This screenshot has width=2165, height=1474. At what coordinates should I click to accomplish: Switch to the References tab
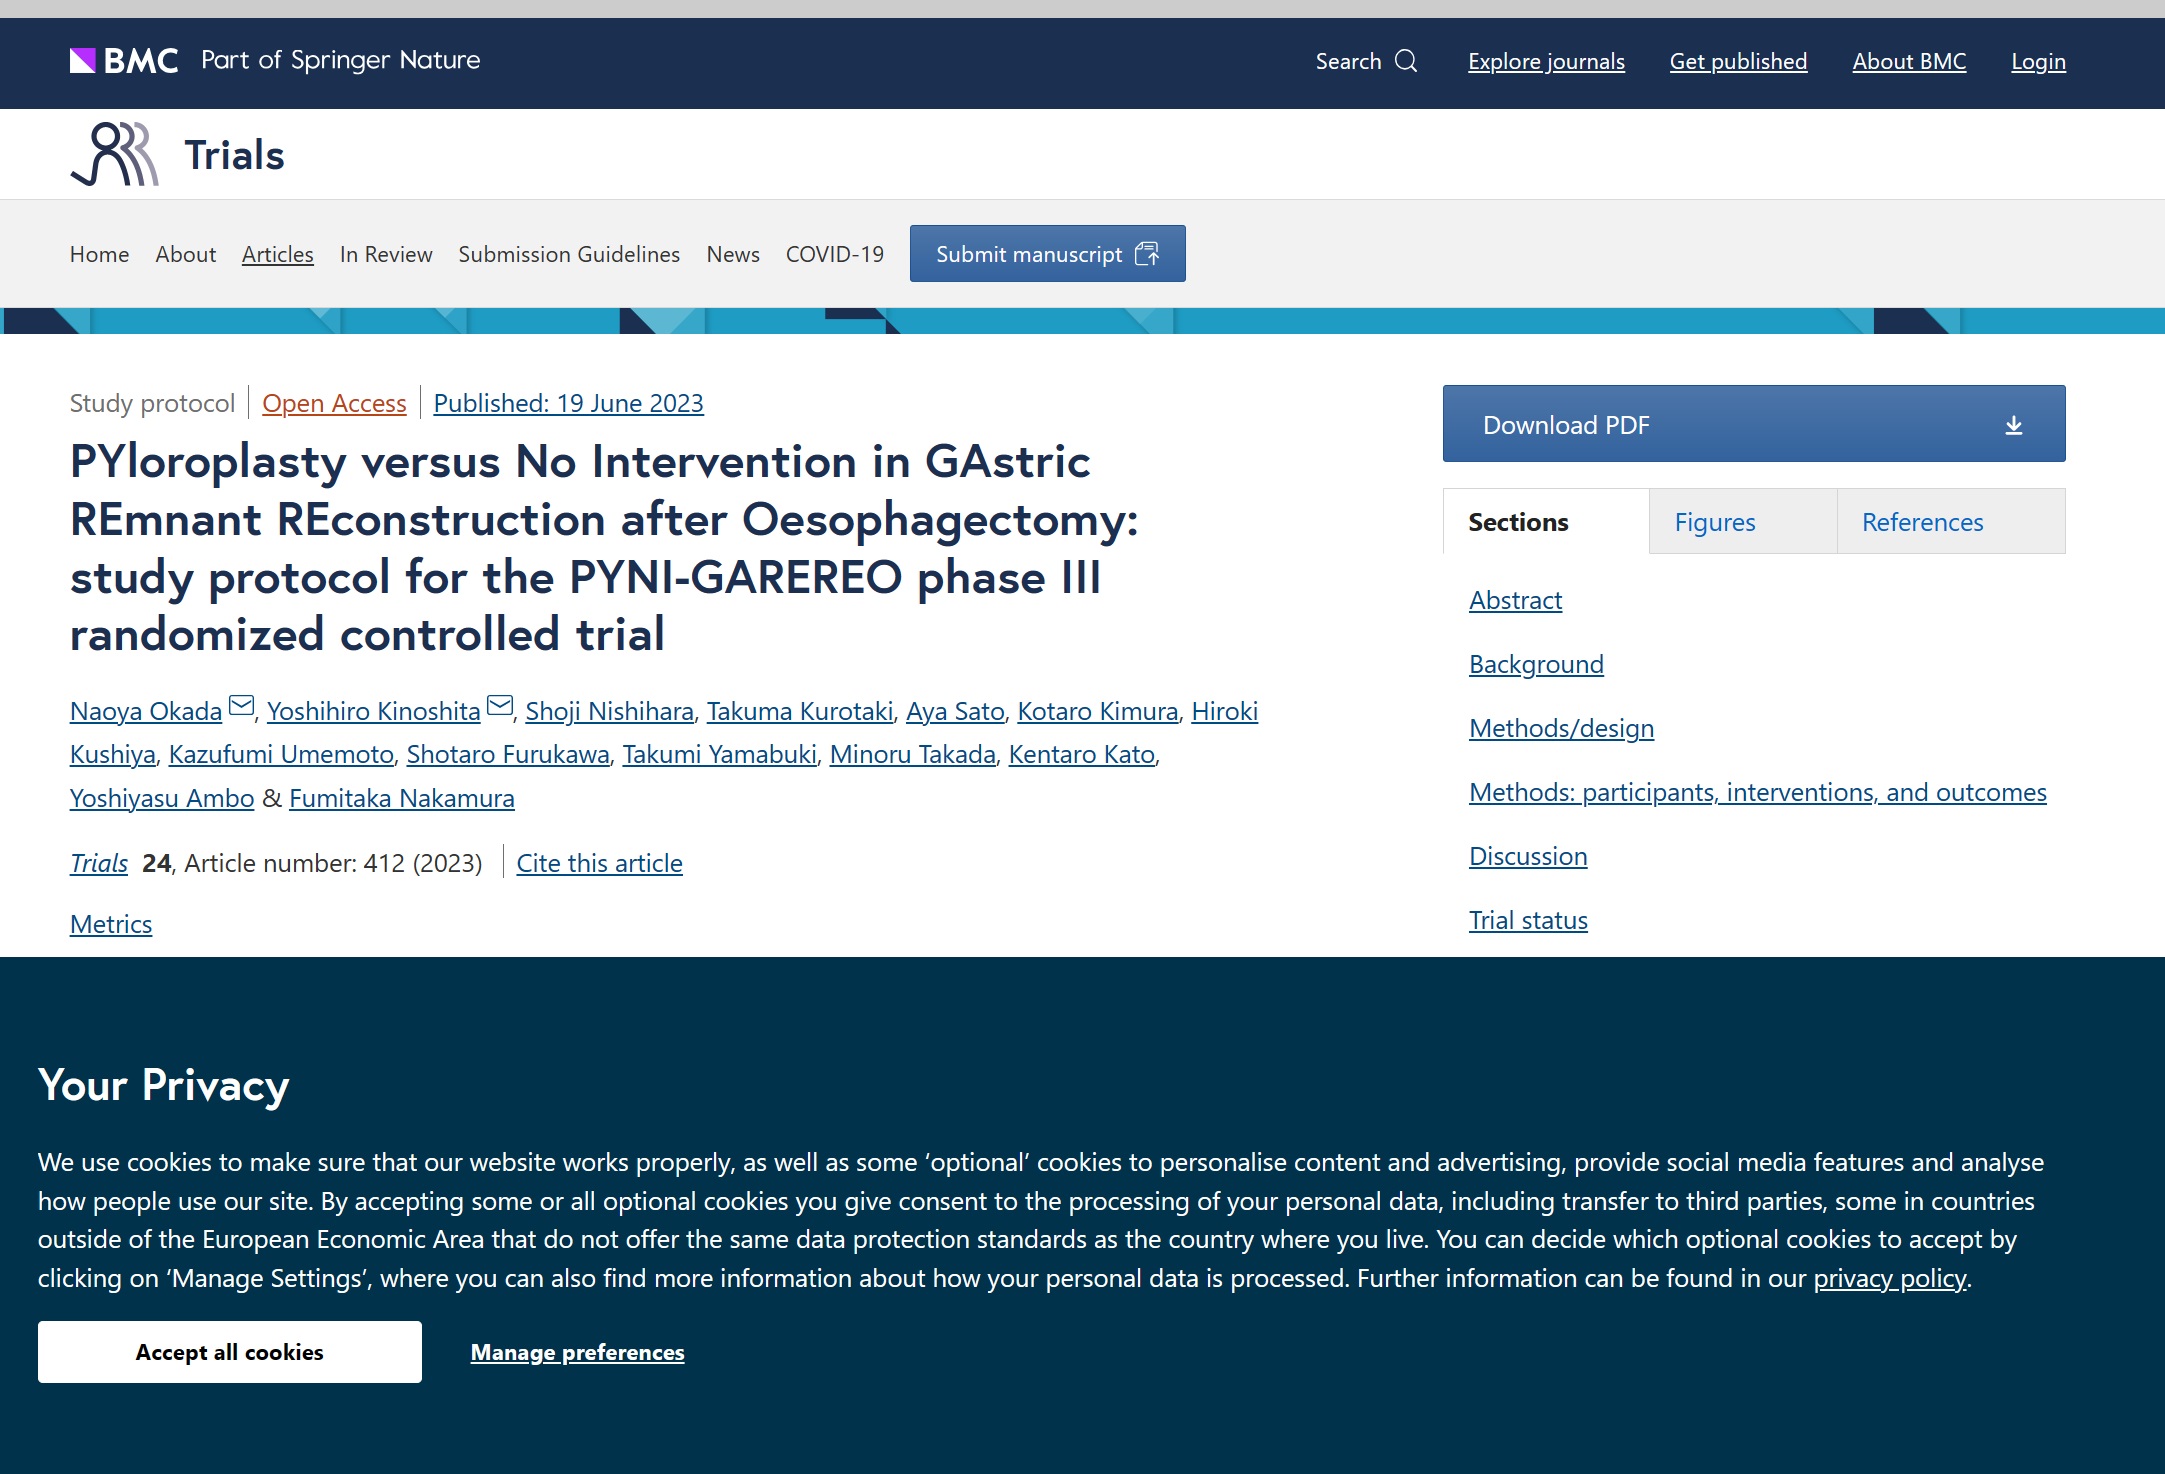point(1921,522)
